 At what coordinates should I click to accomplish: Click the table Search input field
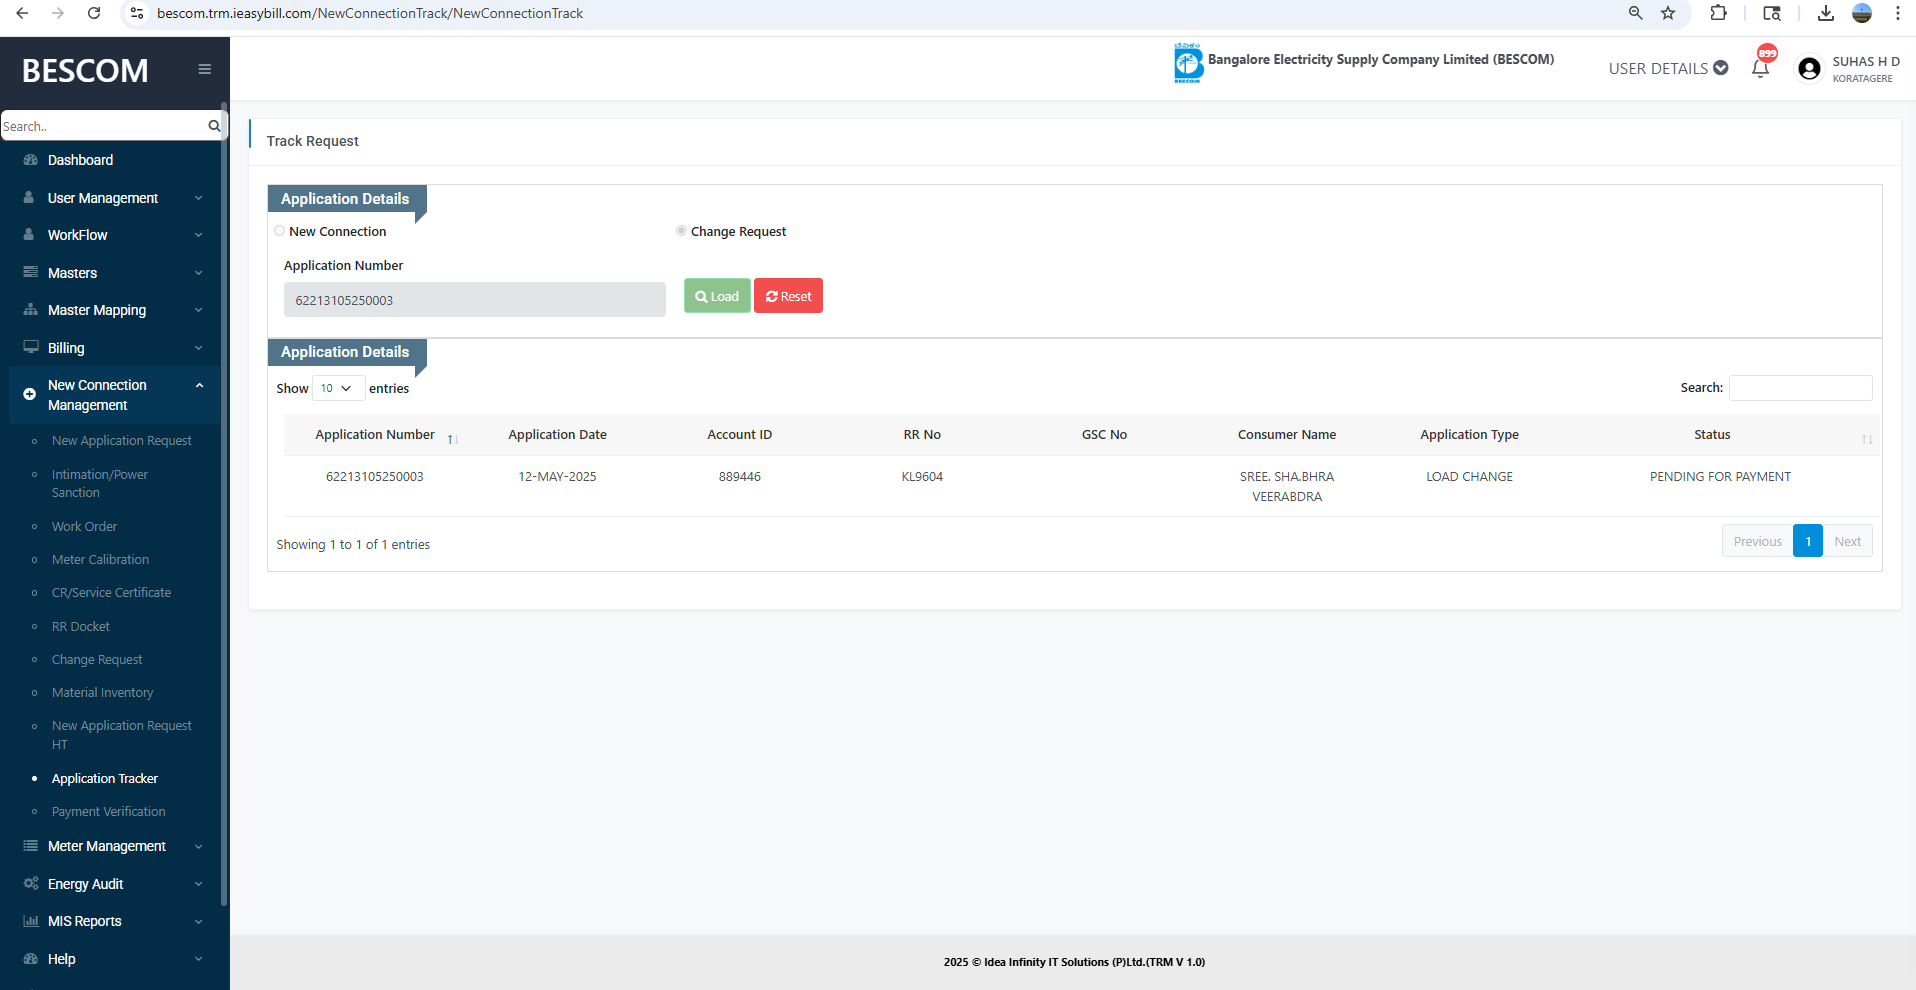(x=1800, y=388)
